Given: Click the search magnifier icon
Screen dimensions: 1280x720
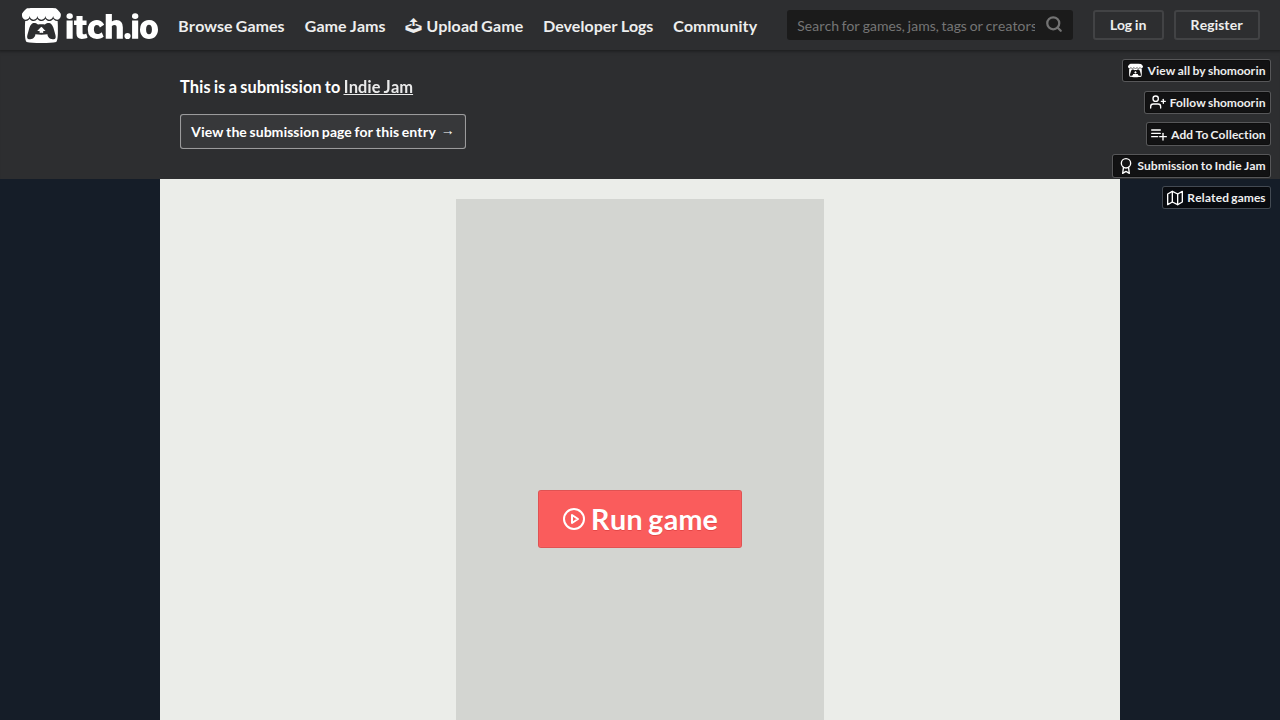Looking at the screenshot, I should pos(1054,25).
